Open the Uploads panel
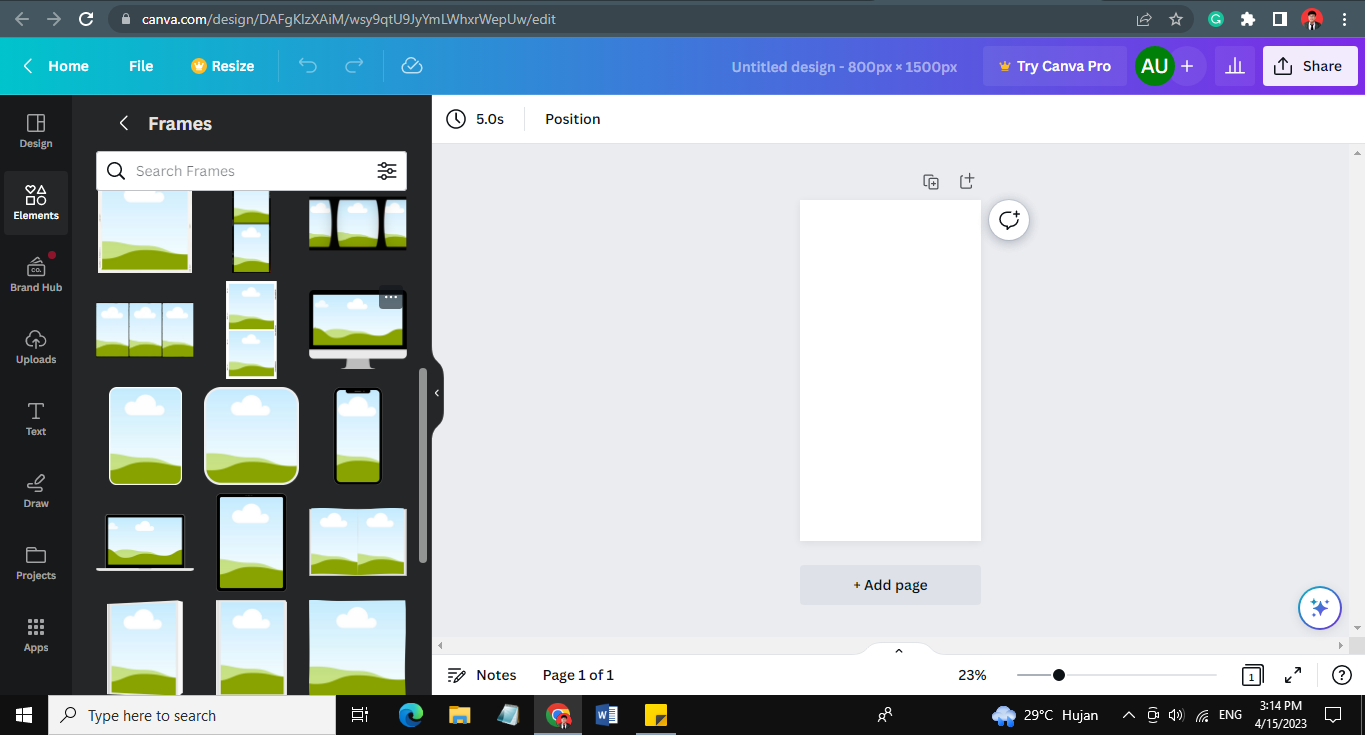The image size is (1365, 735). (35, 345)
